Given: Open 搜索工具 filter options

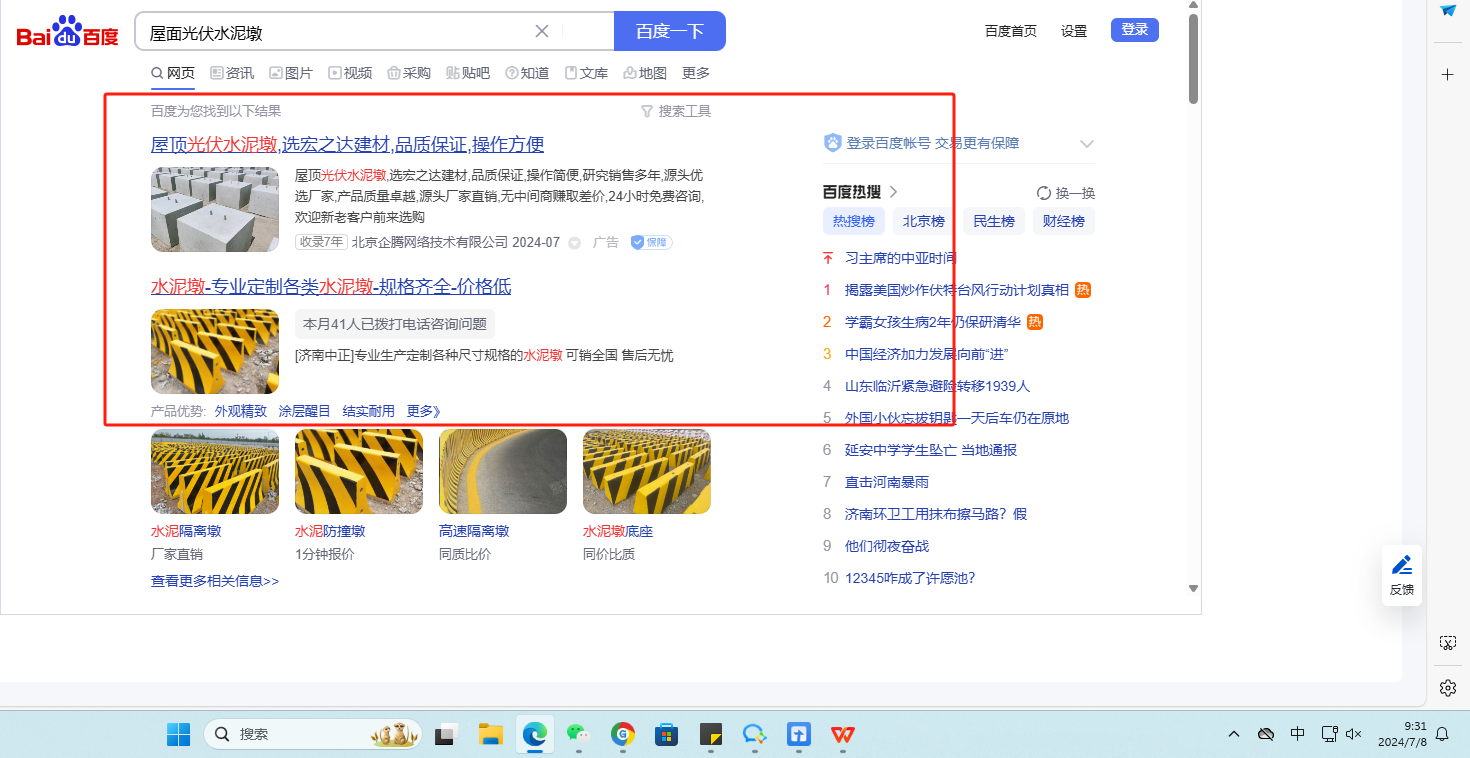Looking at the screenshot, I should click(676, 111).
